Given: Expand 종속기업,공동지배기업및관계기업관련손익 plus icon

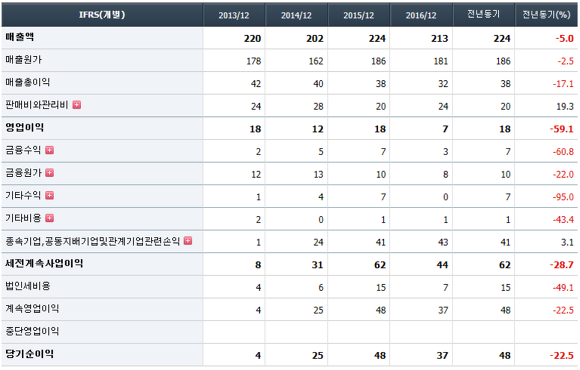Looking at the screenshot, I should tap(188, 241).
